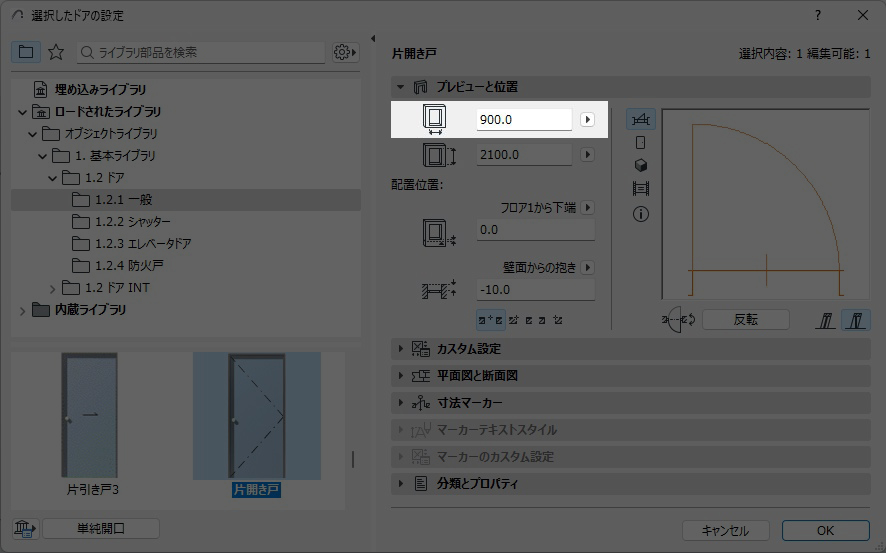
Task: Toggle the left door opening orientation
Action: coord(827,320)
